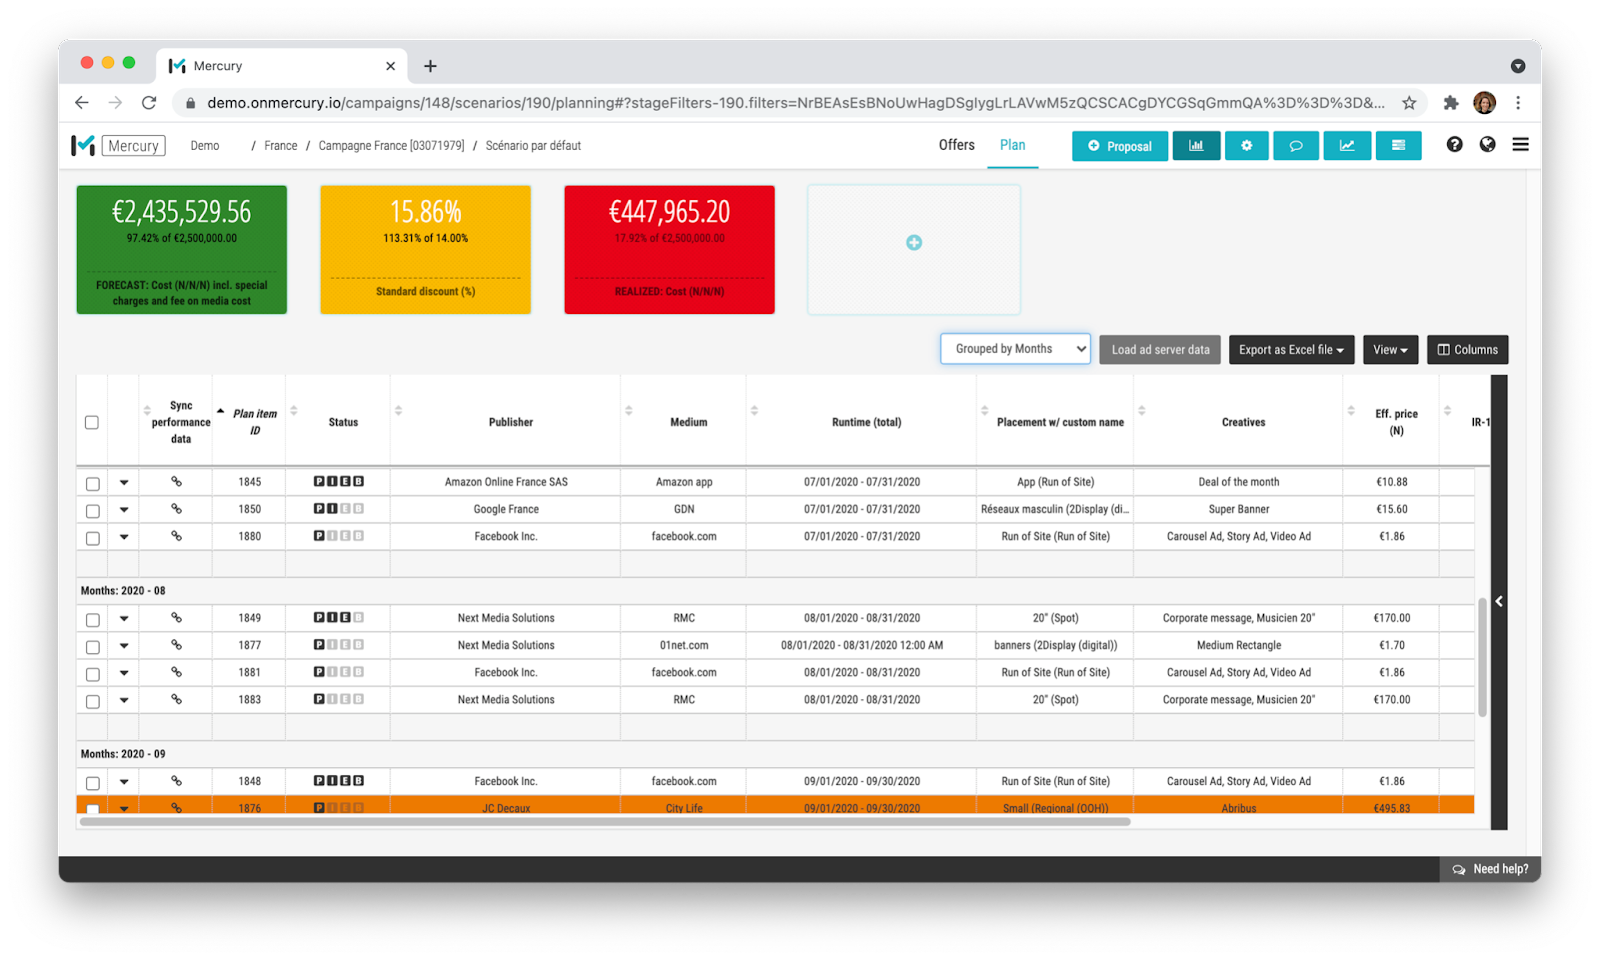Open the Grouped by Months dropdown
This screenshot has width=1600, height=960.
[1014, 348]
